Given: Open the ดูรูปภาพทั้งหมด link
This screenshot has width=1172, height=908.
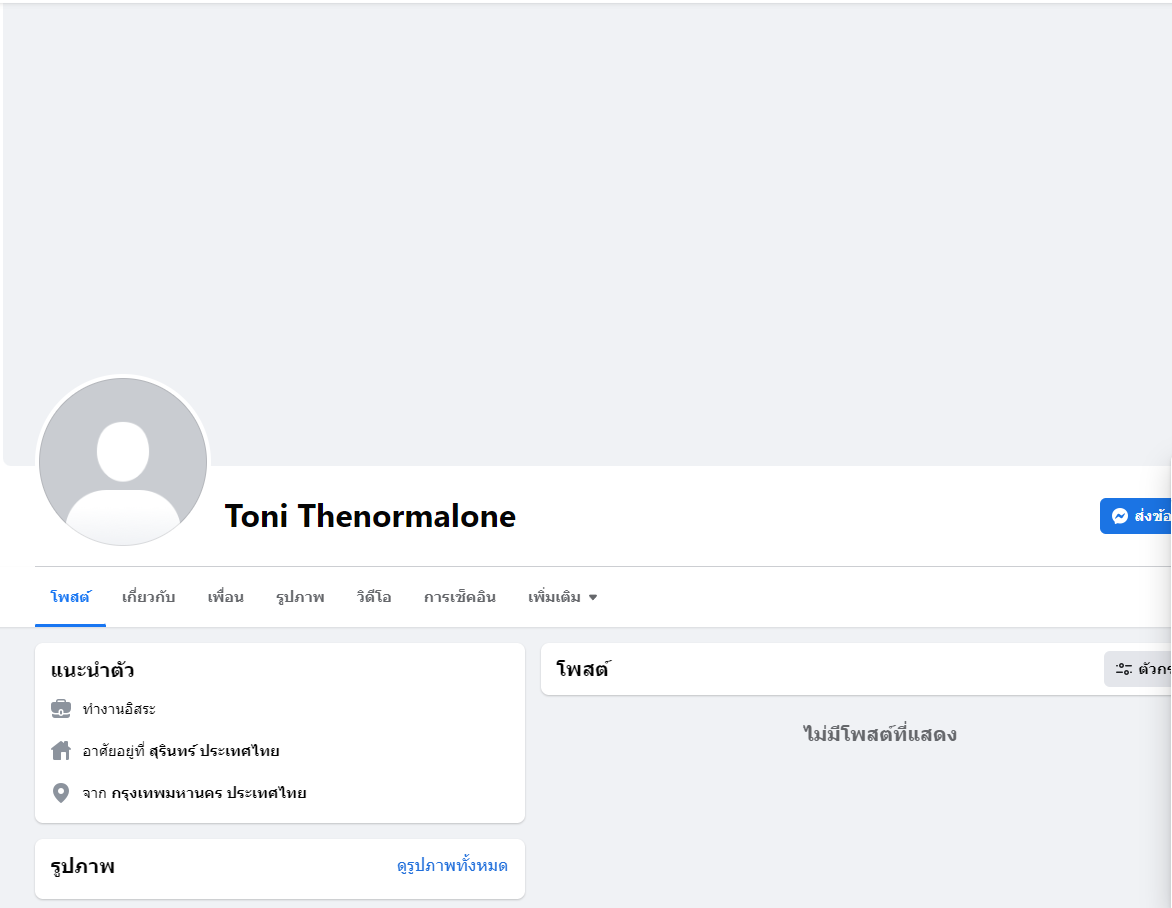Looking at the screenshot, I should 452,866.
